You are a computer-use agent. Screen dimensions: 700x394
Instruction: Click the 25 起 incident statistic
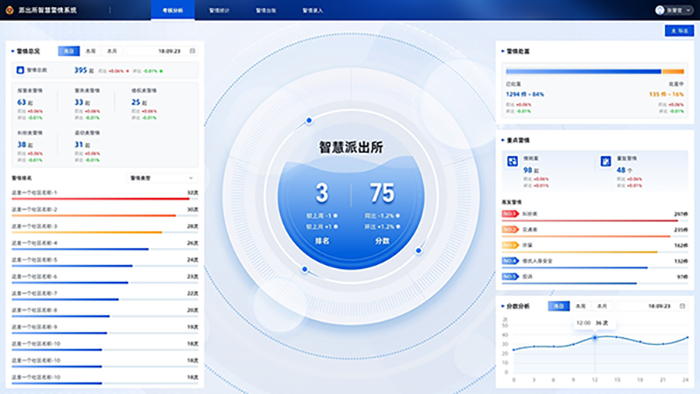tap(139, 102)
